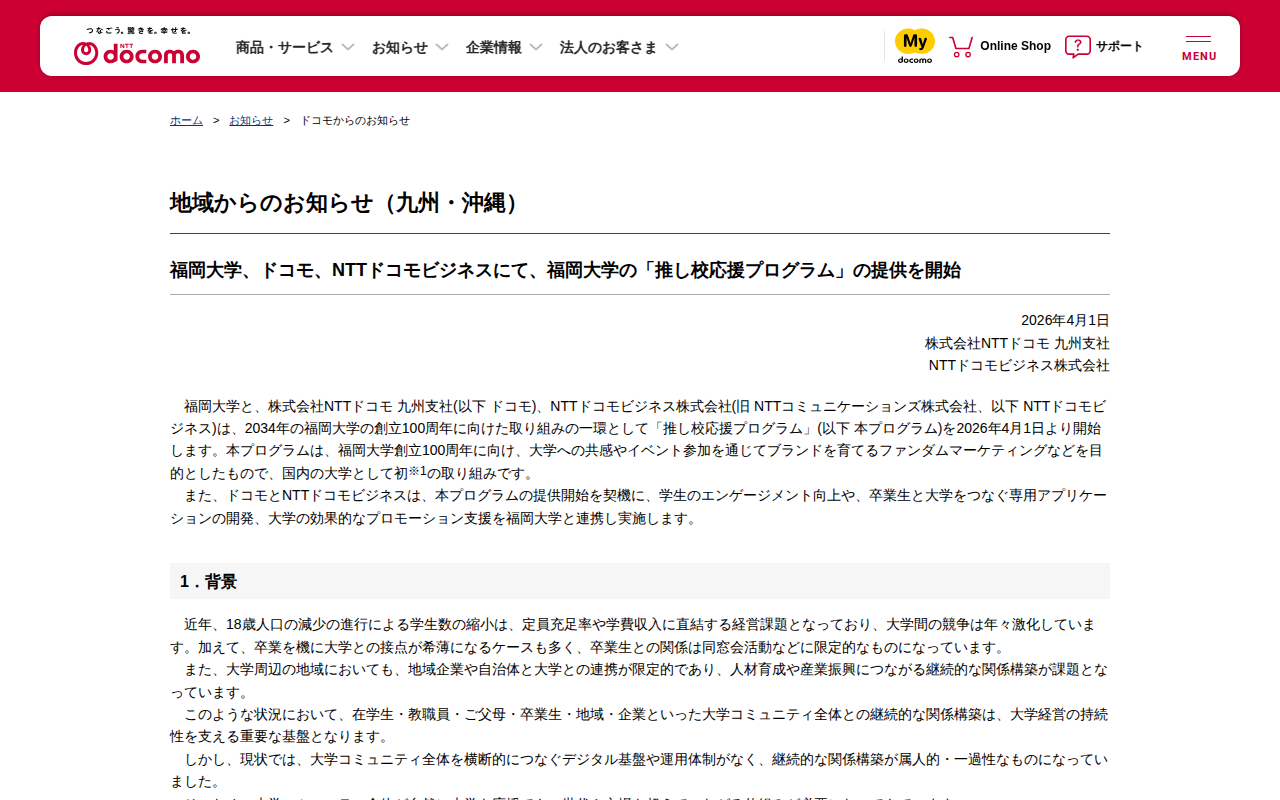
Task: Expand the 企業情報 chevron
Action: [536, 47]
